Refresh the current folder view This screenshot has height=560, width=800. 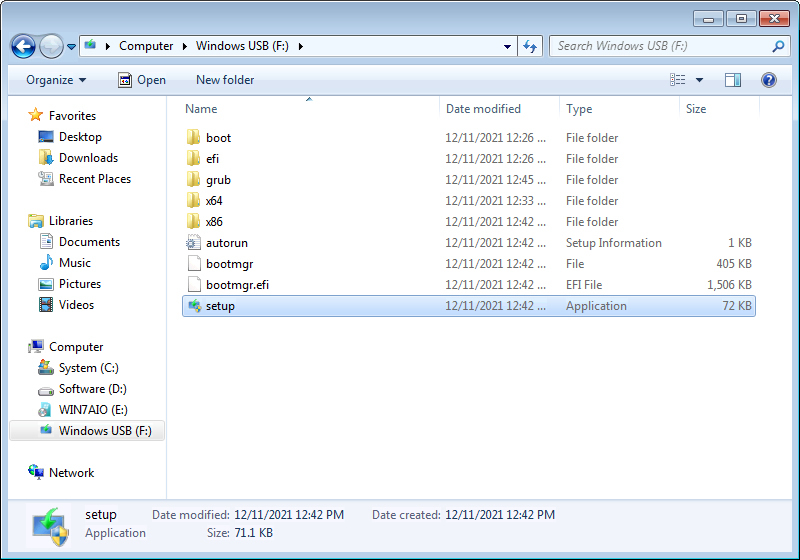click(530, 46)
